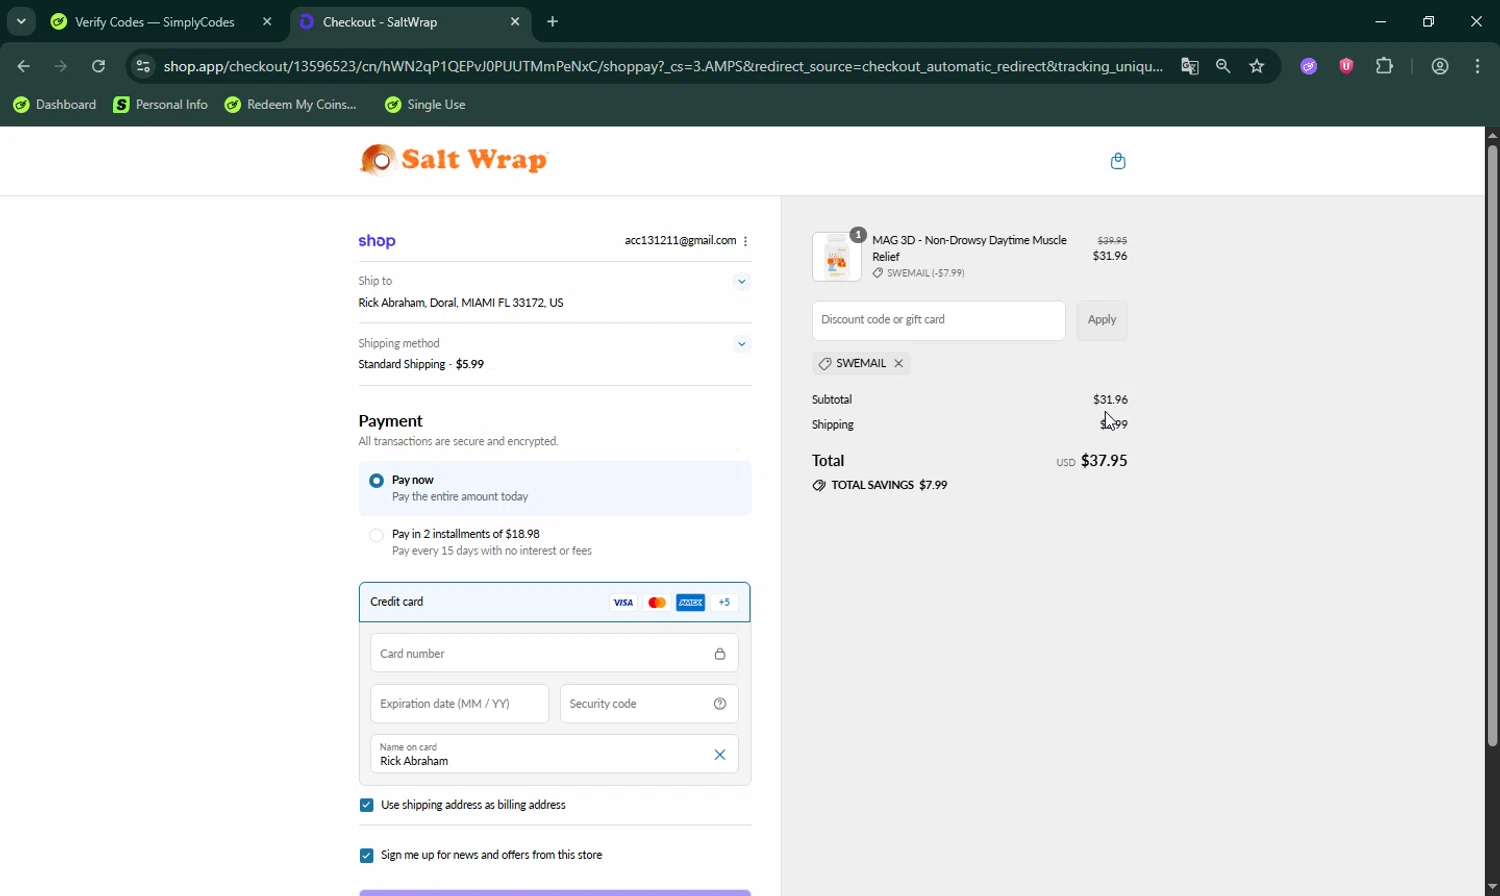Click the lock icon in Card number field

tap(720, 654)
